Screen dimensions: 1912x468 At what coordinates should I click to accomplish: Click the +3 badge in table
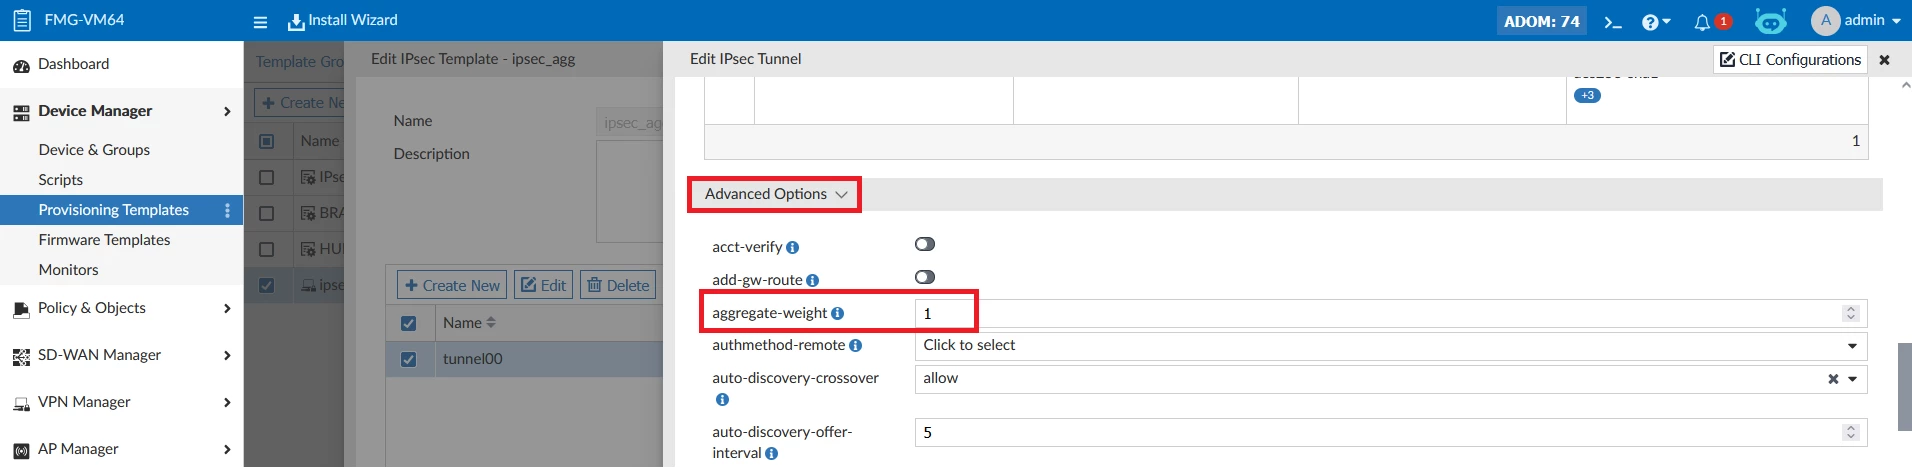click(1587, 96)
